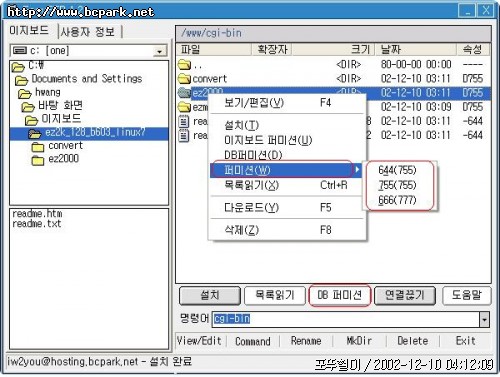This screenshot has width=500, height=377.
Task: Click MkDir in bottom bar
Action: coord(359,341)
